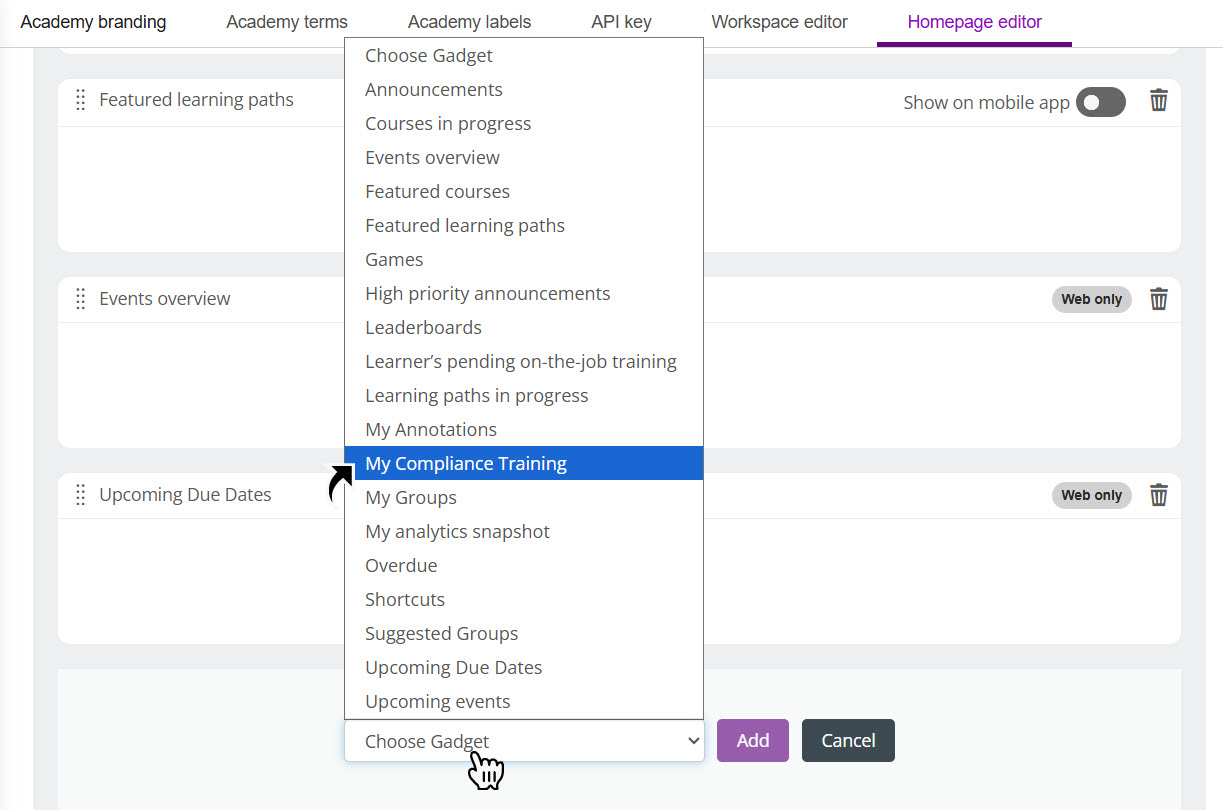This screenshot has height=810, width=1223.
Task: Click the Academy labels tab
Action: pos(469,21)
